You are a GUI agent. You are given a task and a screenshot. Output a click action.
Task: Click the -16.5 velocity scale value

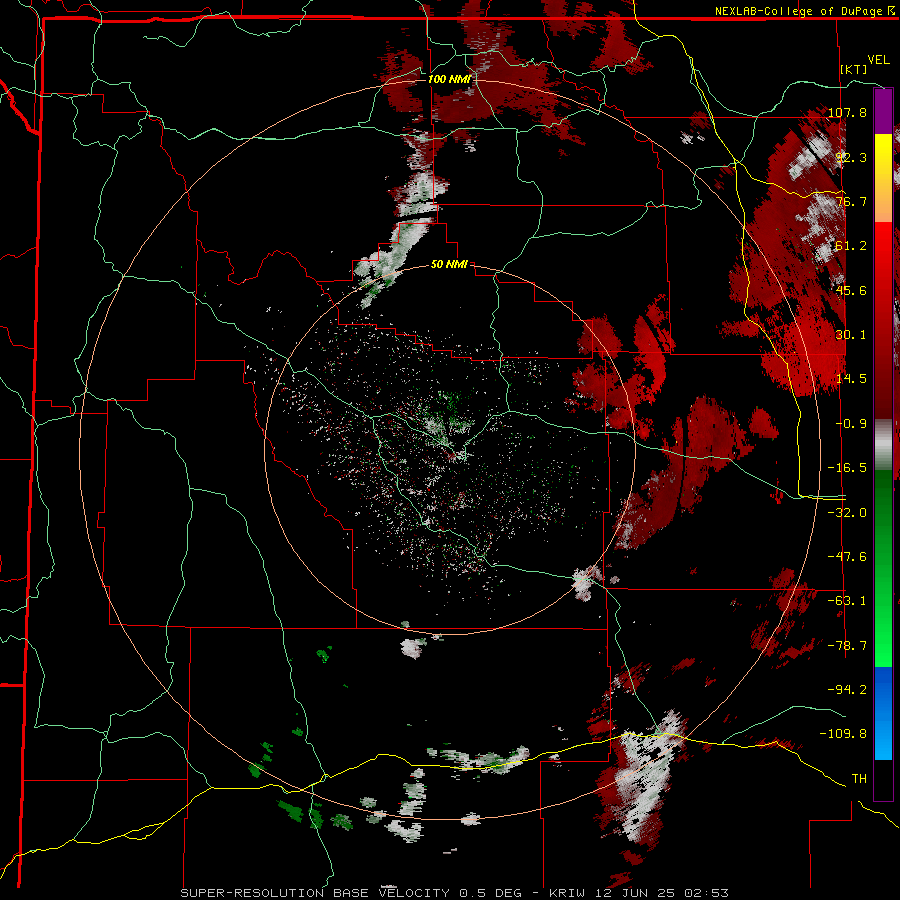tap(847, 468)
